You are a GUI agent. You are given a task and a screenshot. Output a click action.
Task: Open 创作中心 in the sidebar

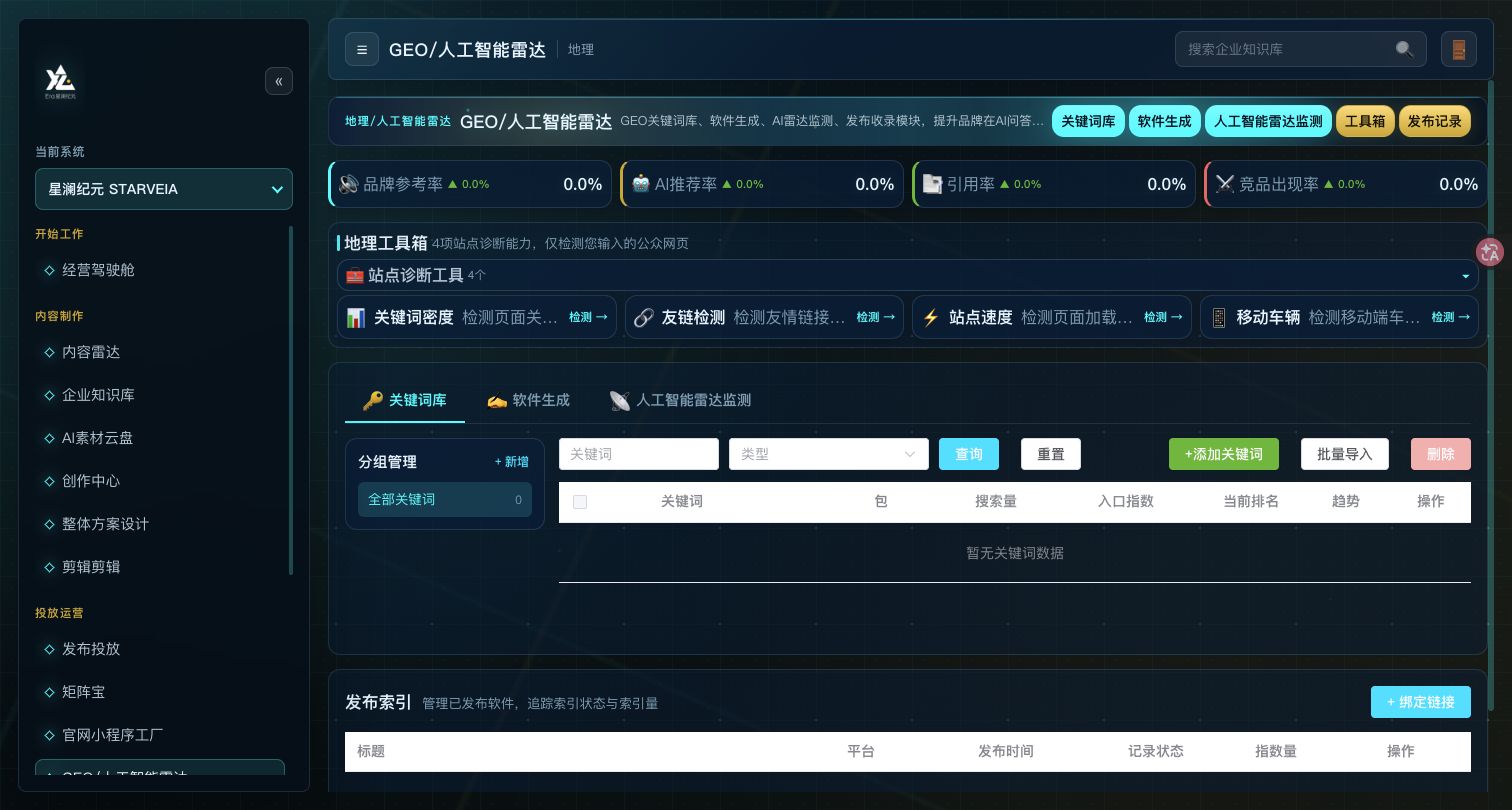[160, 481]
